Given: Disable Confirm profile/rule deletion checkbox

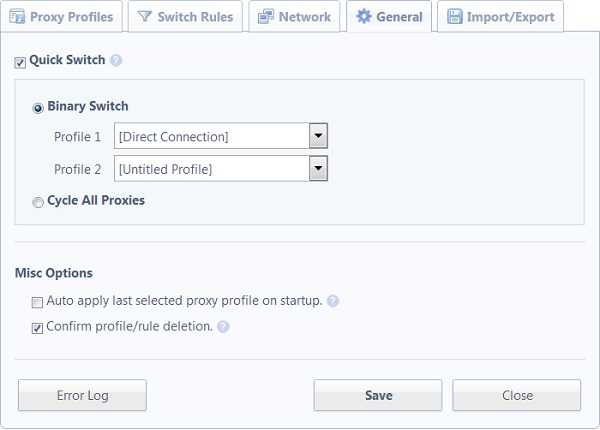Looking at the screenshot, I should coord(37,328).
